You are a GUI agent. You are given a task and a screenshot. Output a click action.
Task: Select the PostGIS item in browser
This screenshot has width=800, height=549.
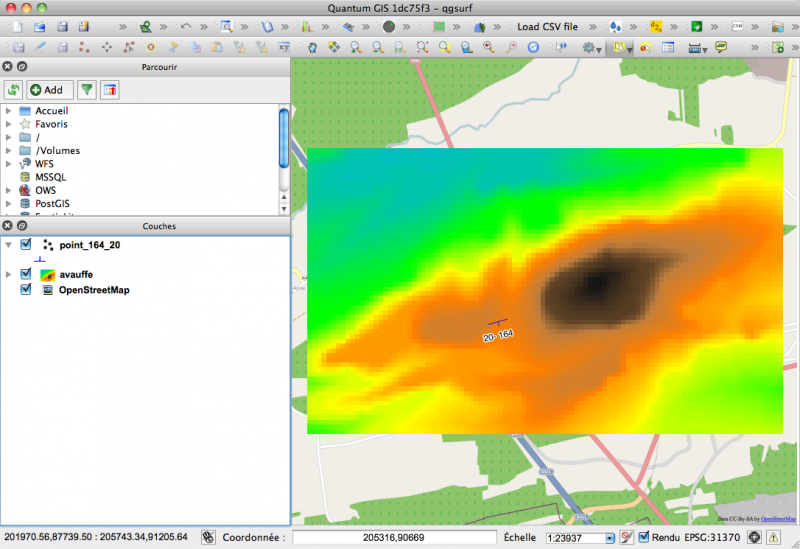(x=52, y=203)
